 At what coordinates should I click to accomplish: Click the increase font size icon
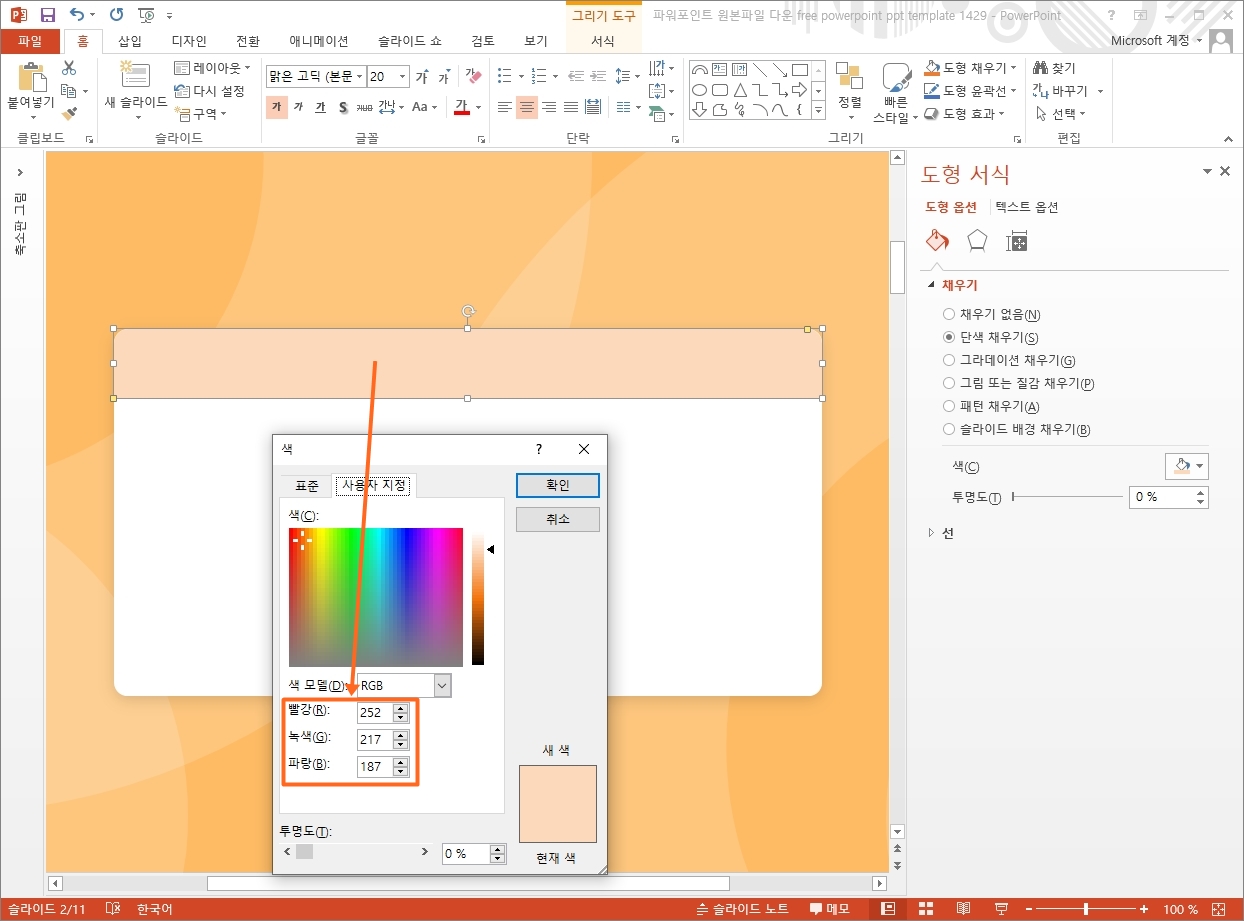pos(422,77)
